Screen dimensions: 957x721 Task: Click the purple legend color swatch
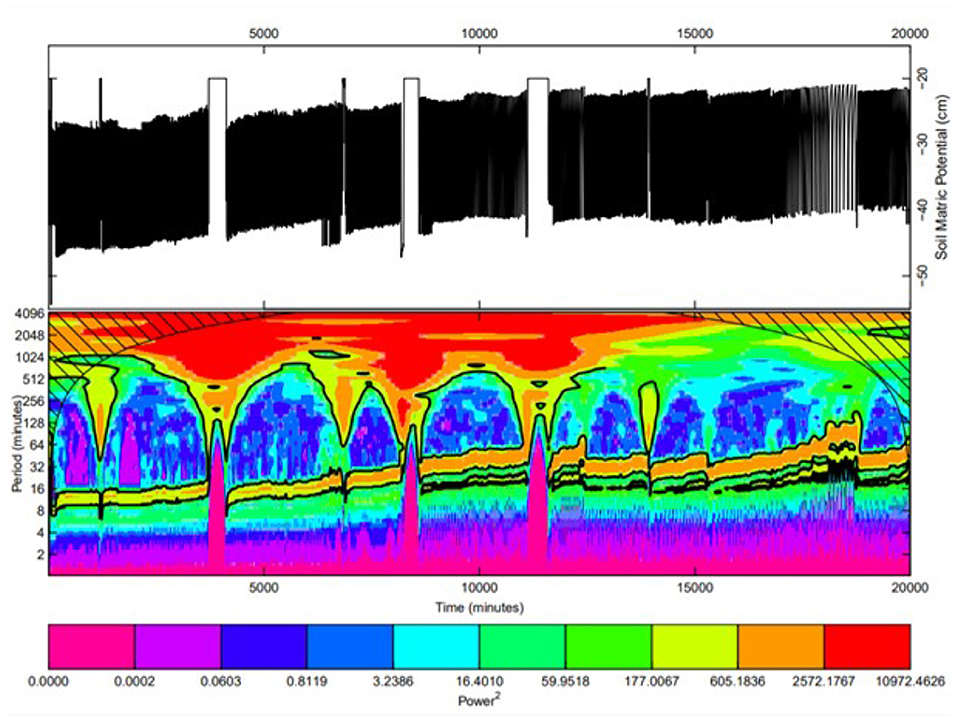178,647
